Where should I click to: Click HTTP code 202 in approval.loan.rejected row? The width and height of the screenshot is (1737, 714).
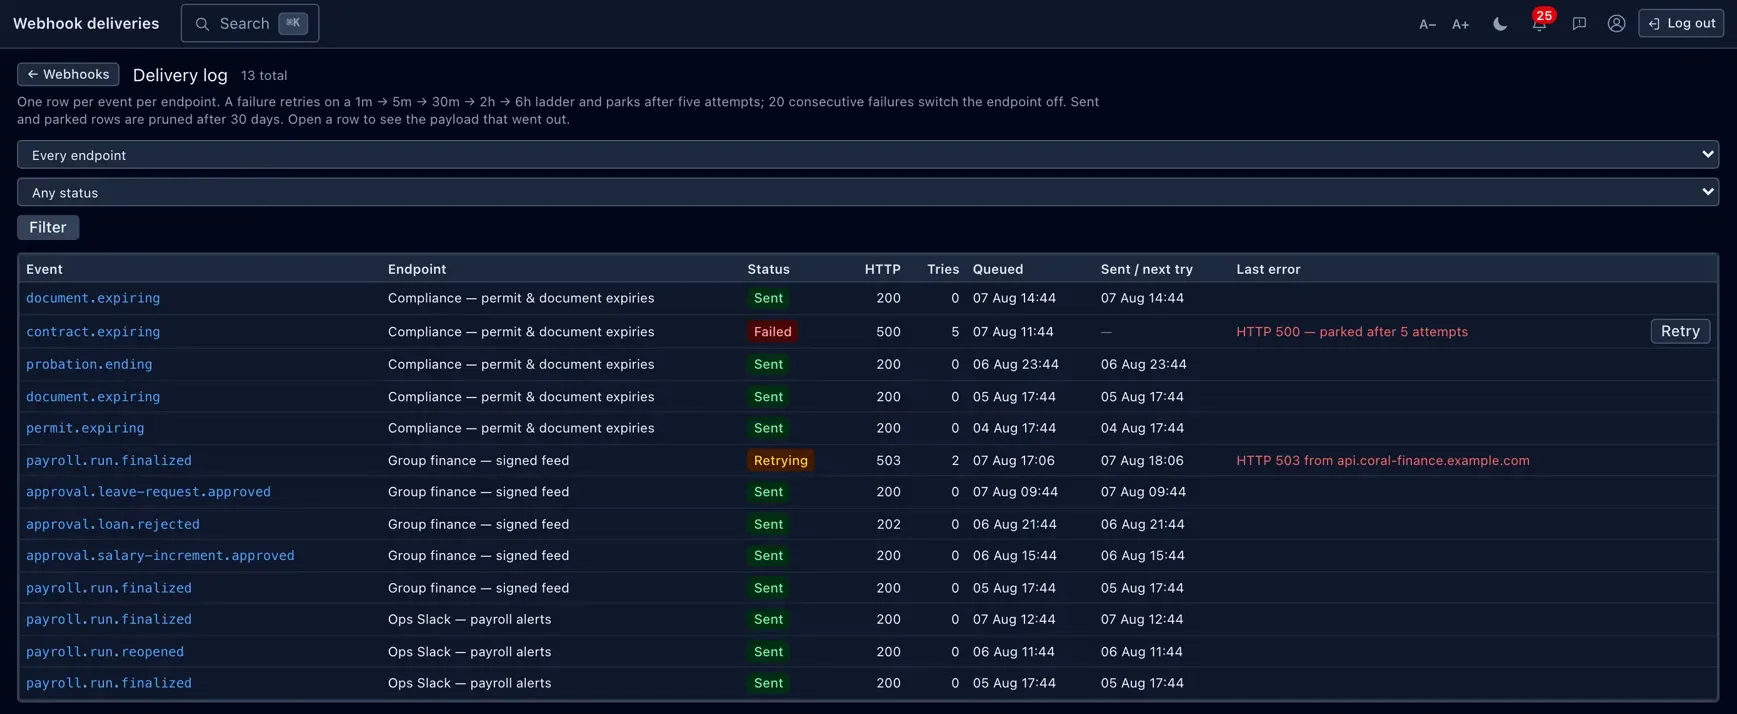(x=888, y=524)
